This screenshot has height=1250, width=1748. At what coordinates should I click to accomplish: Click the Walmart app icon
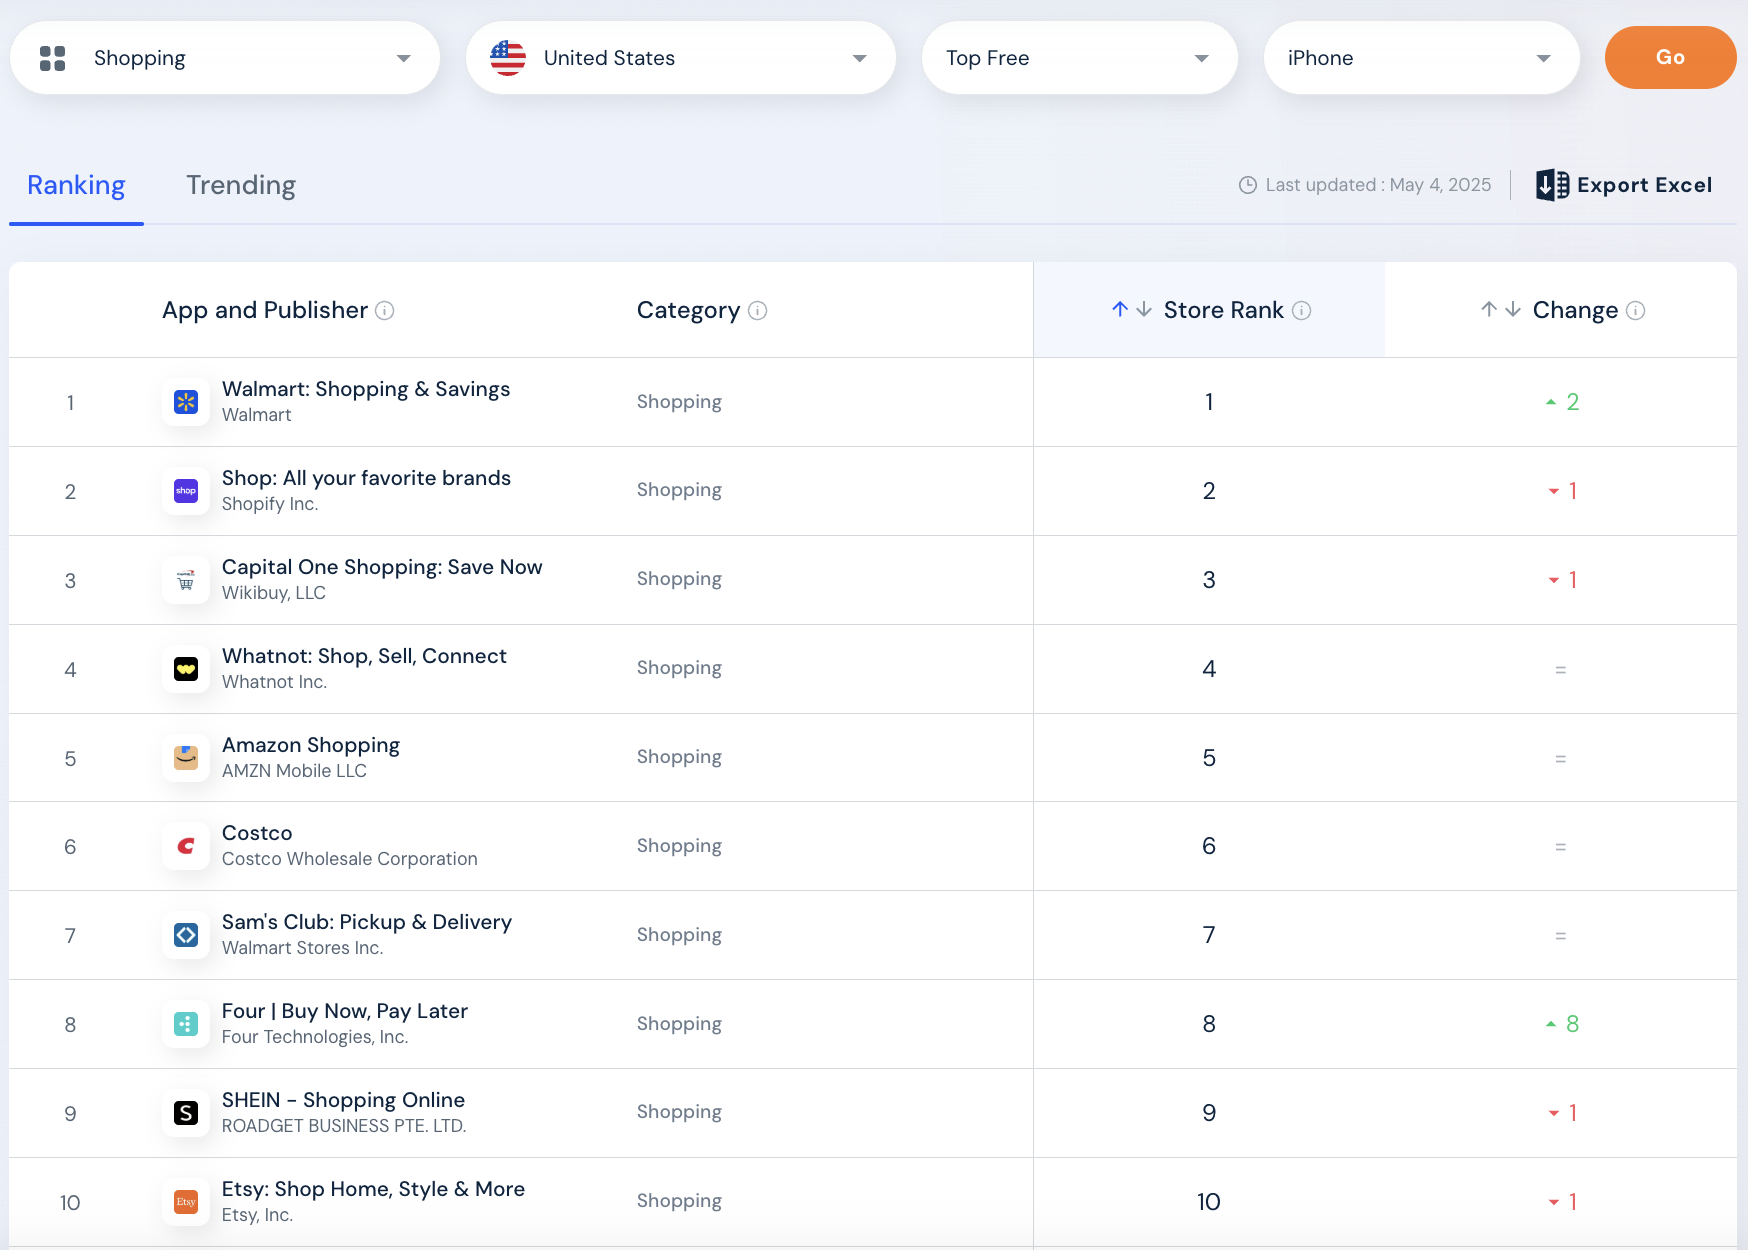[186, 402]
